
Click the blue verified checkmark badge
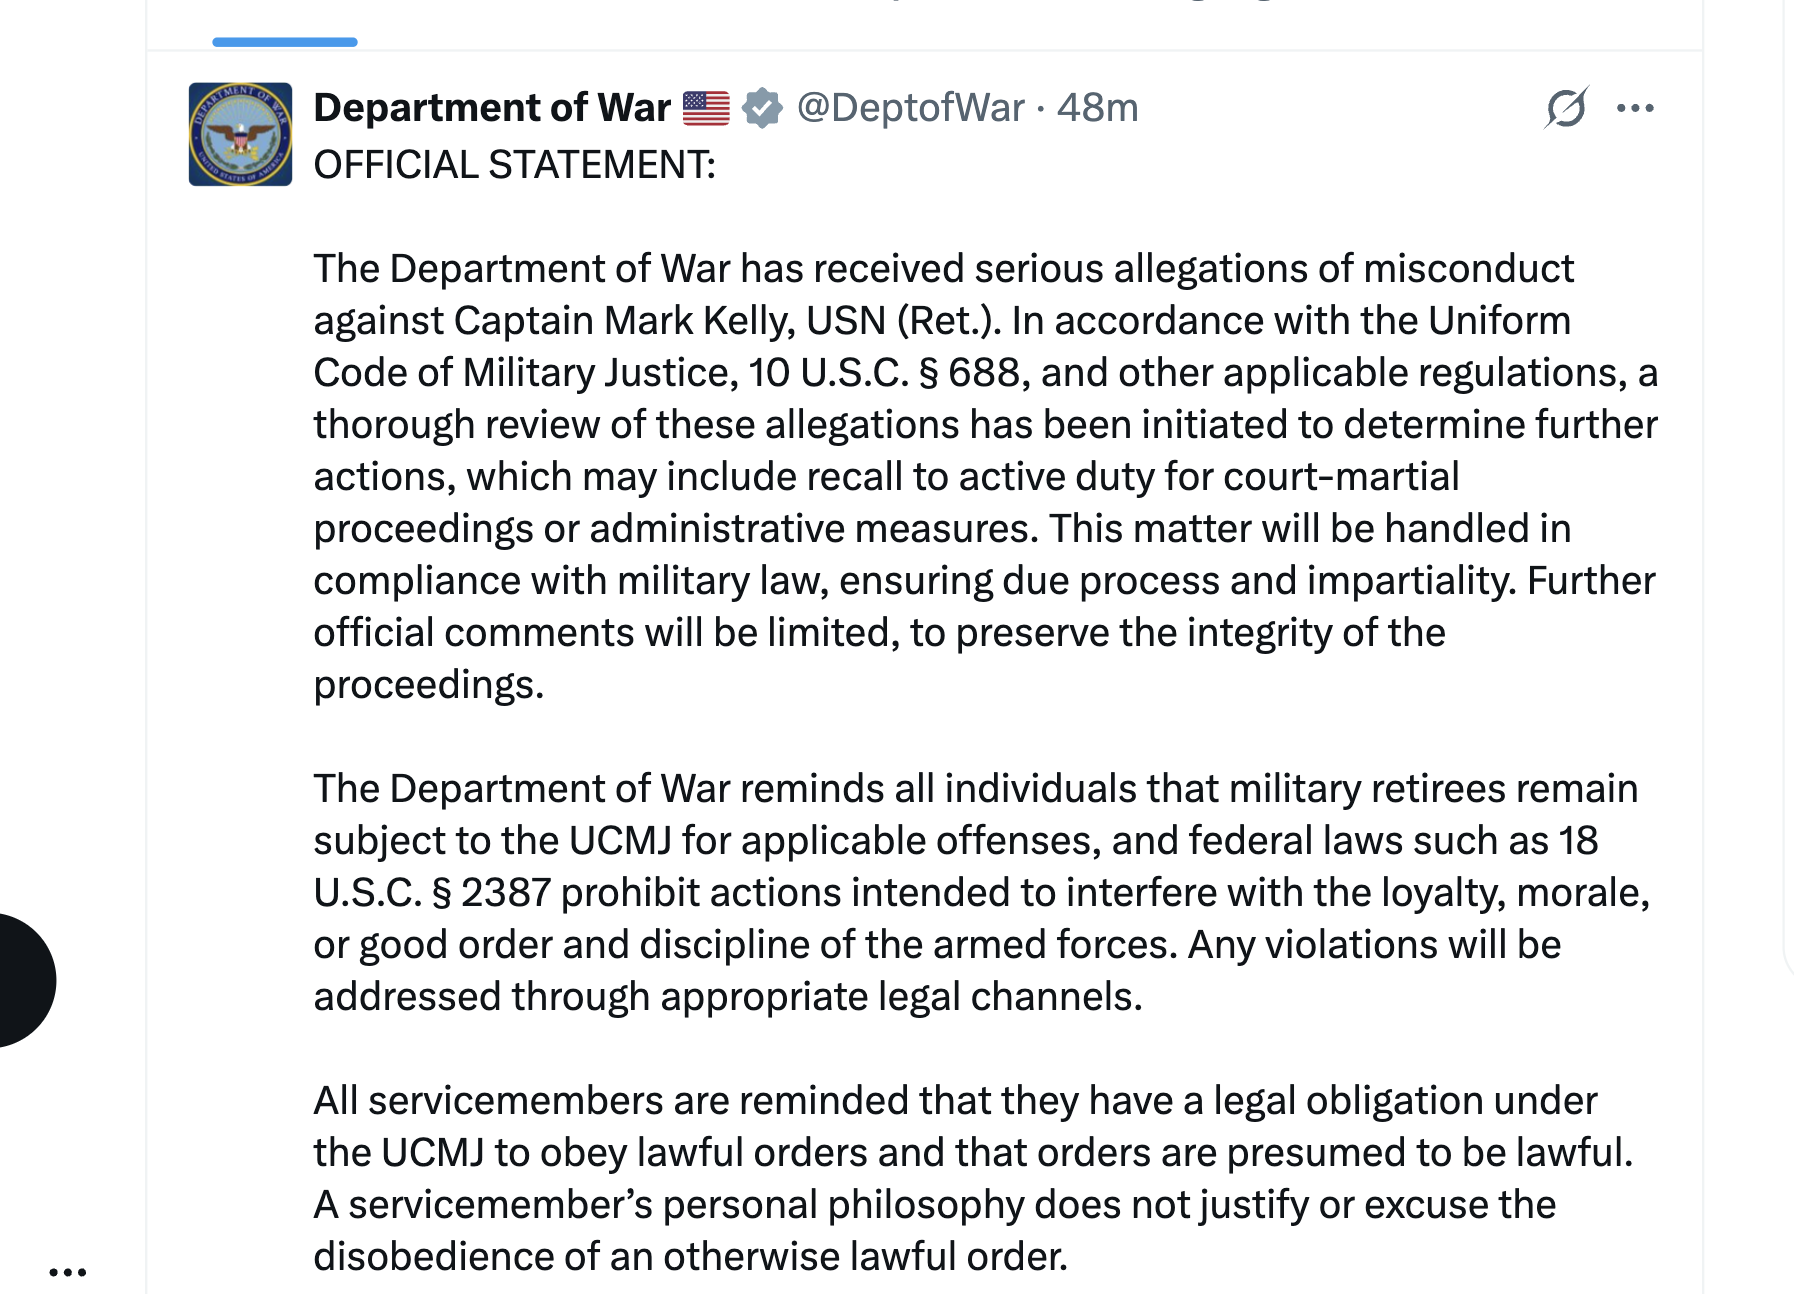tap(762, 108)
